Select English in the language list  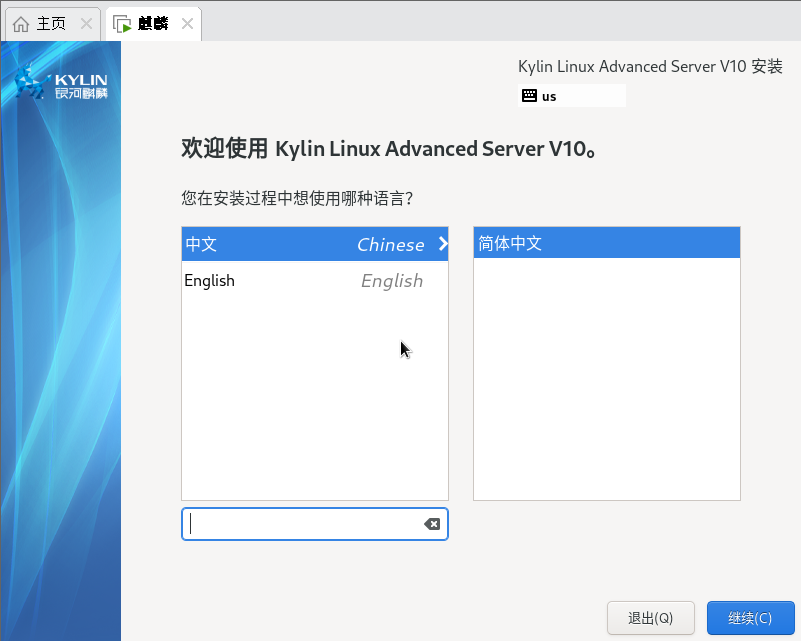pos(315,280)
